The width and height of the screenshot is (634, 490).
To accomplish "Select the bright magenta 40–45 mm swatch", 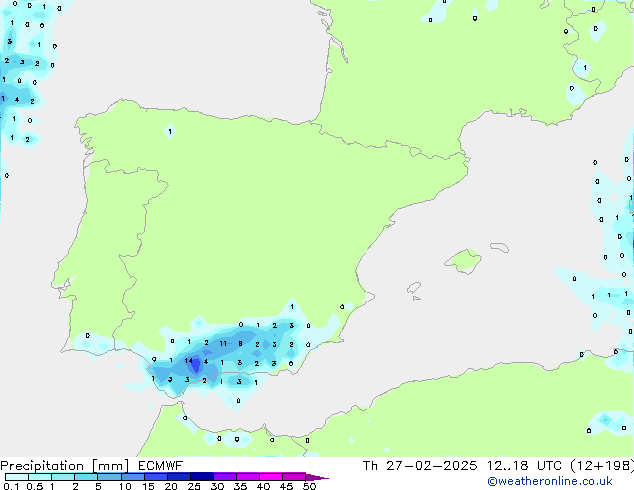I will point(271,477).
